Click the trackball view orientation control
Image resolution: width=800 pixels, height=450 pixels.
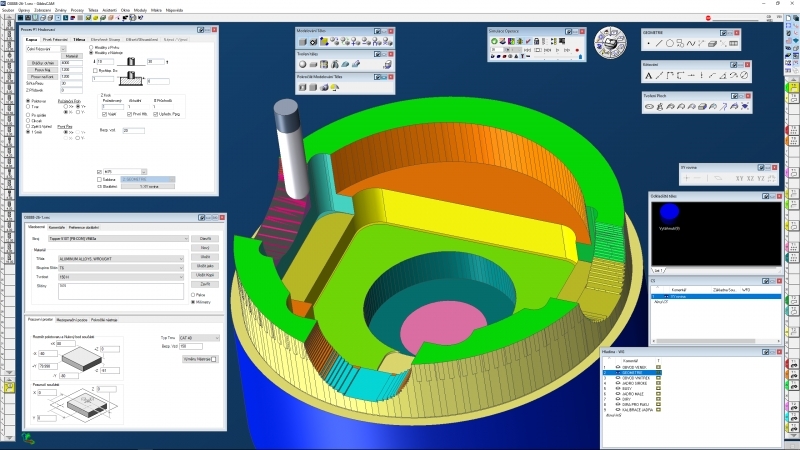click(611, 43)
